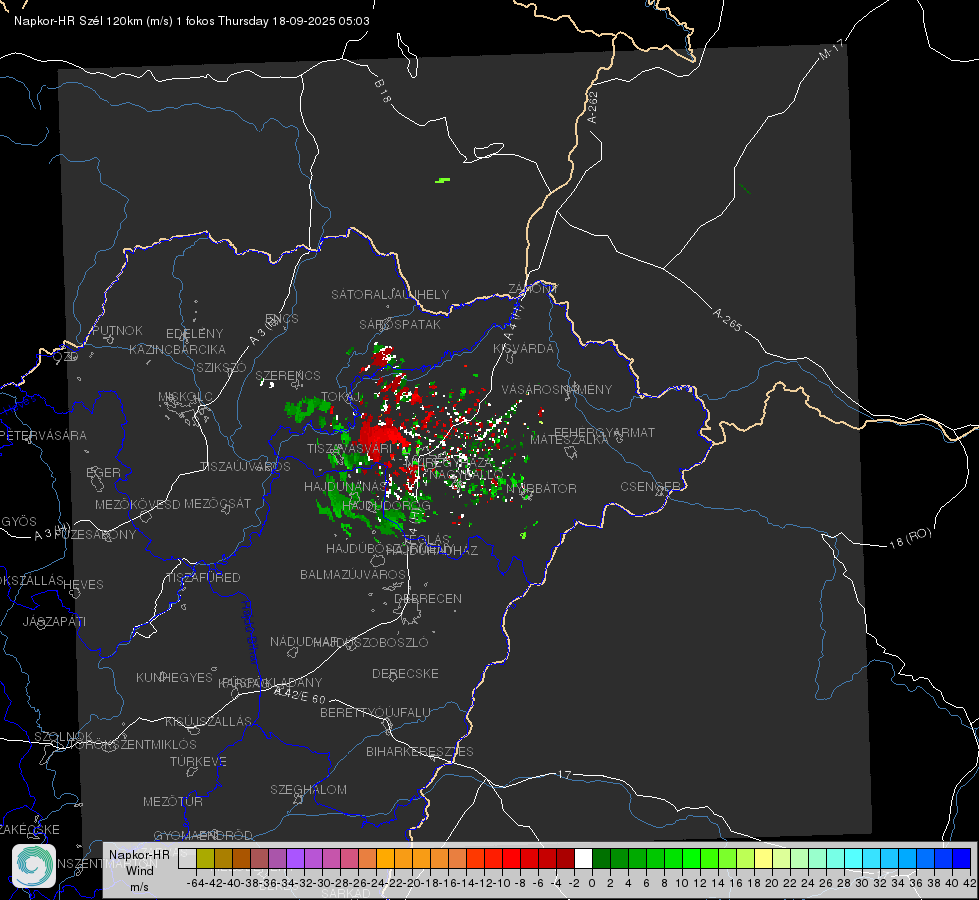
Task: Click the A-262 road label
Action: tap(593, 107)
